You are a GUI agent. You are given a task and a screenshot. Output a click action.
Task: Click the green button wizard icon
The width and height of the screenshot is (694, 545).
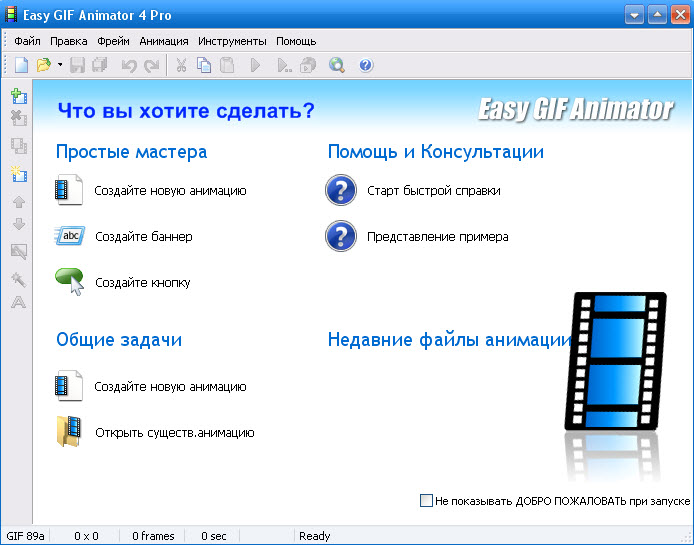(x=69, y=282)
